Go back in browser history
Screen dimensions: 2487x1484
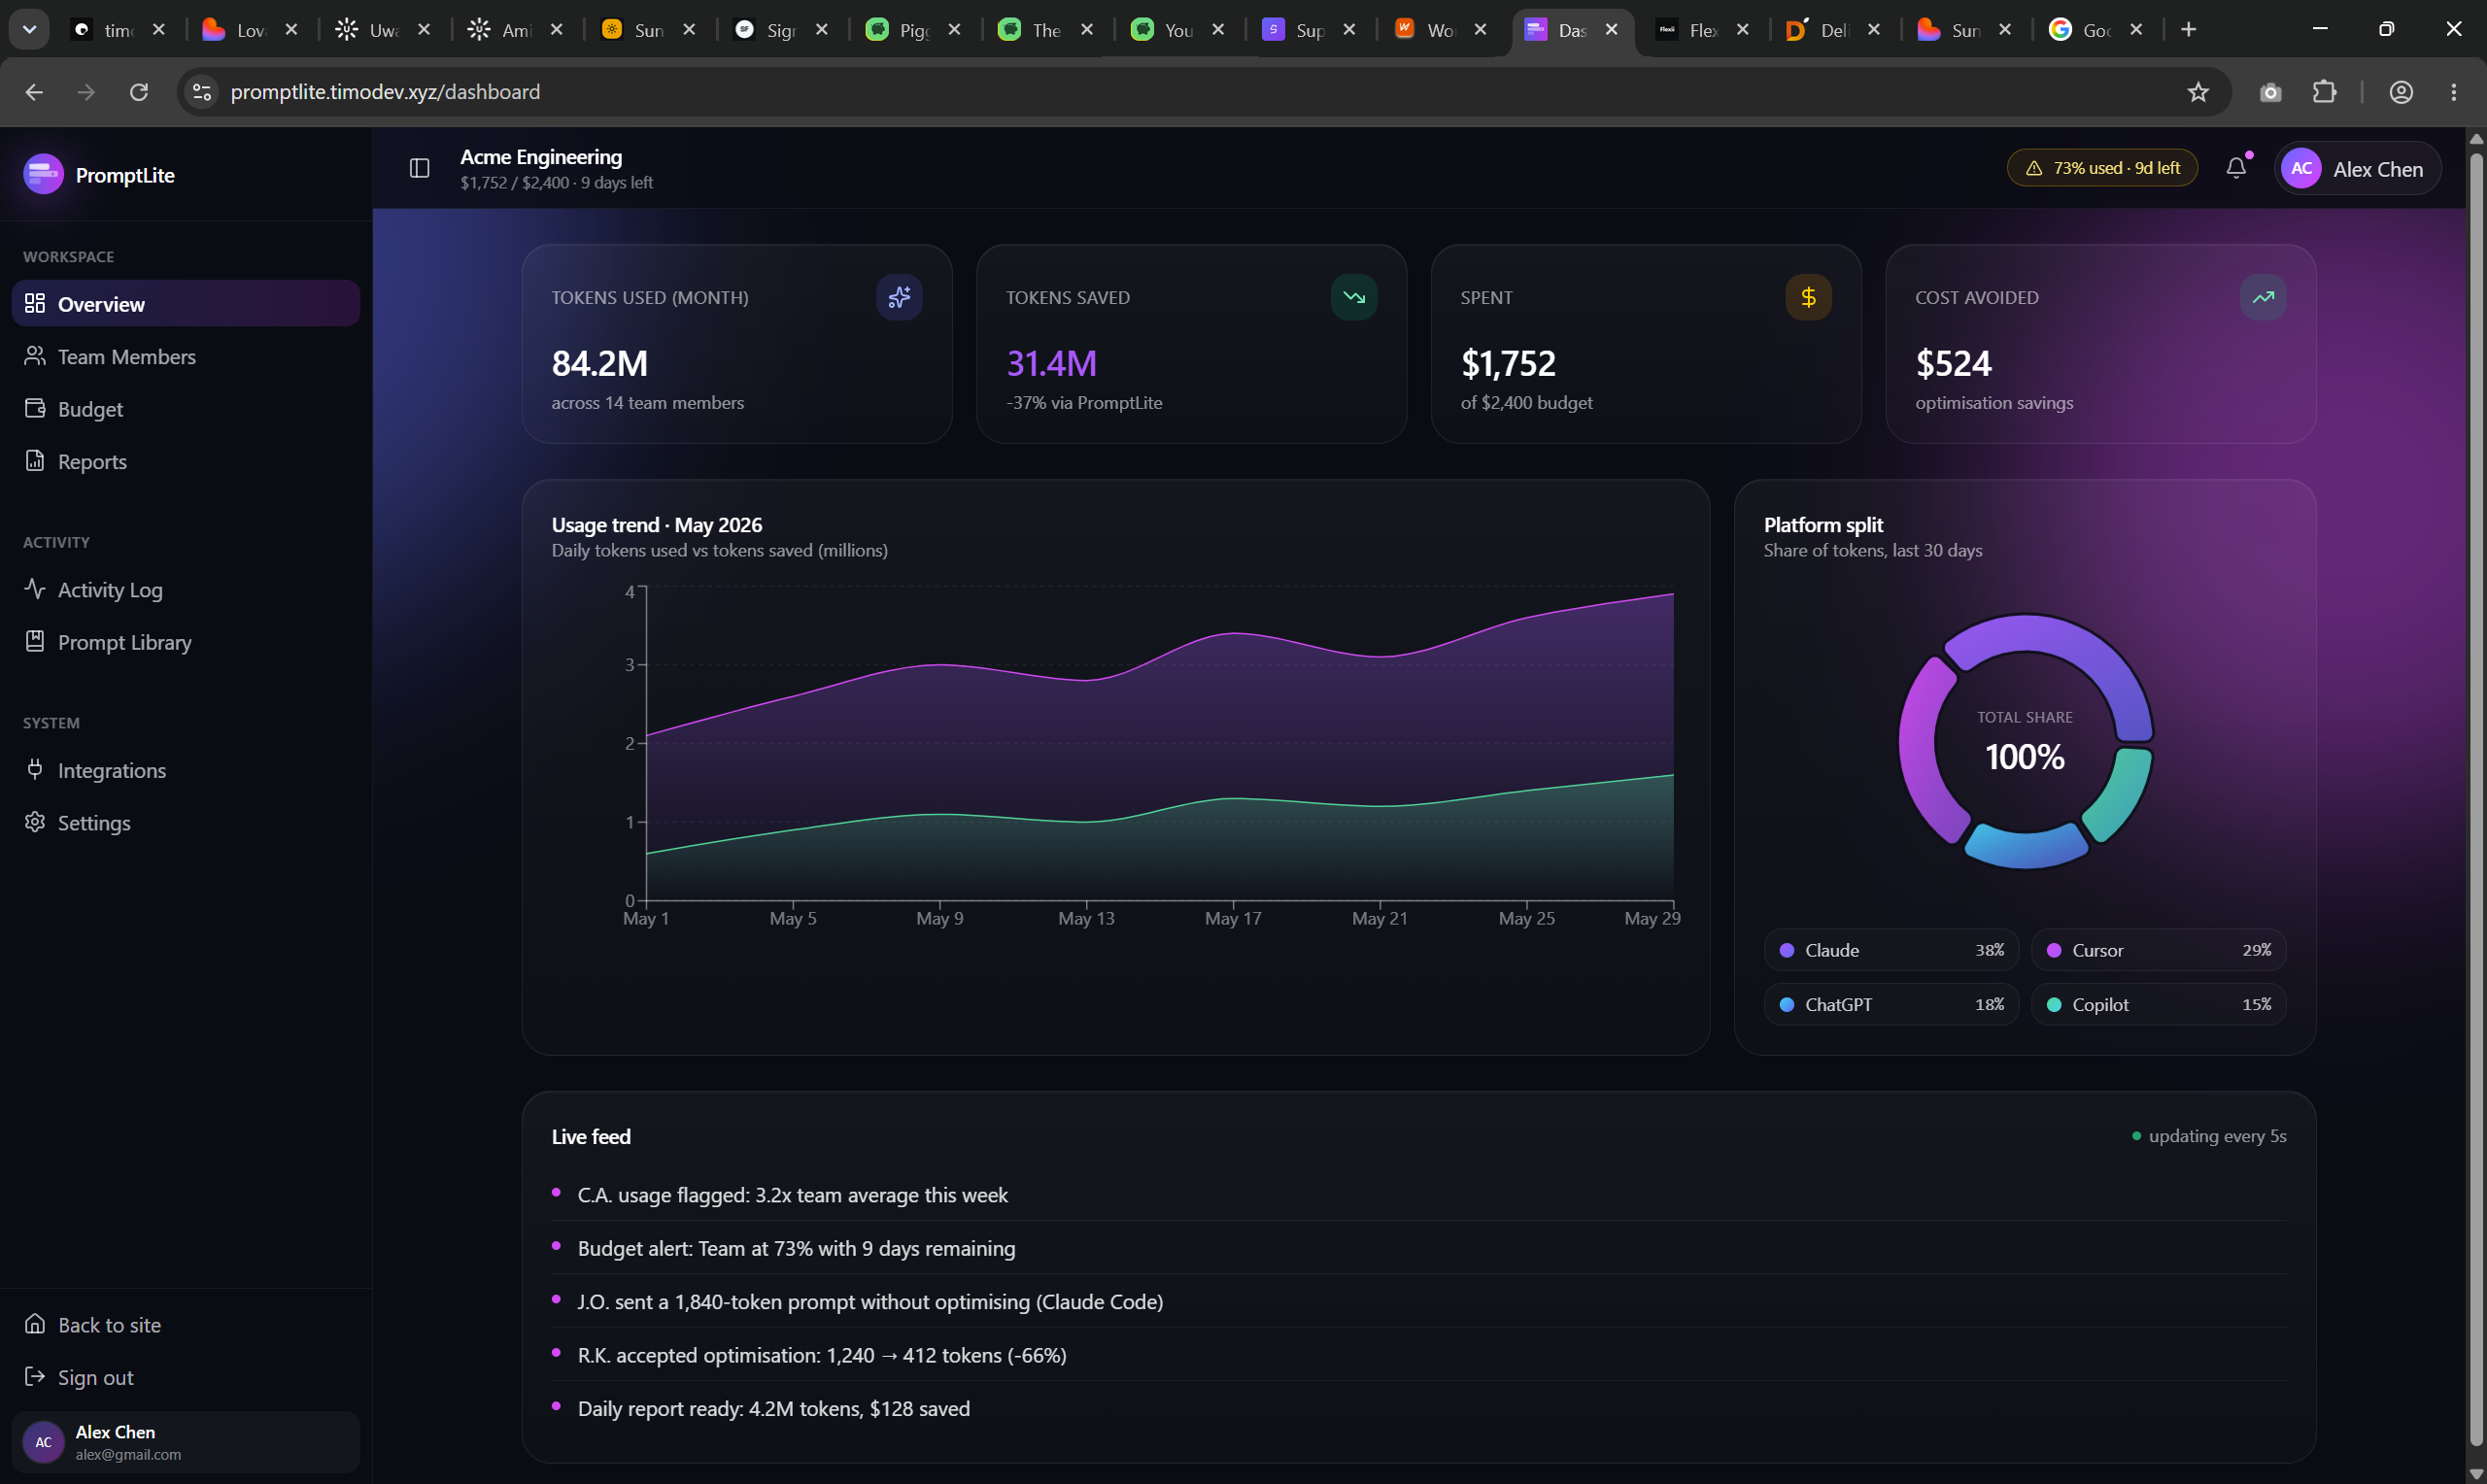tap(34, 92)
